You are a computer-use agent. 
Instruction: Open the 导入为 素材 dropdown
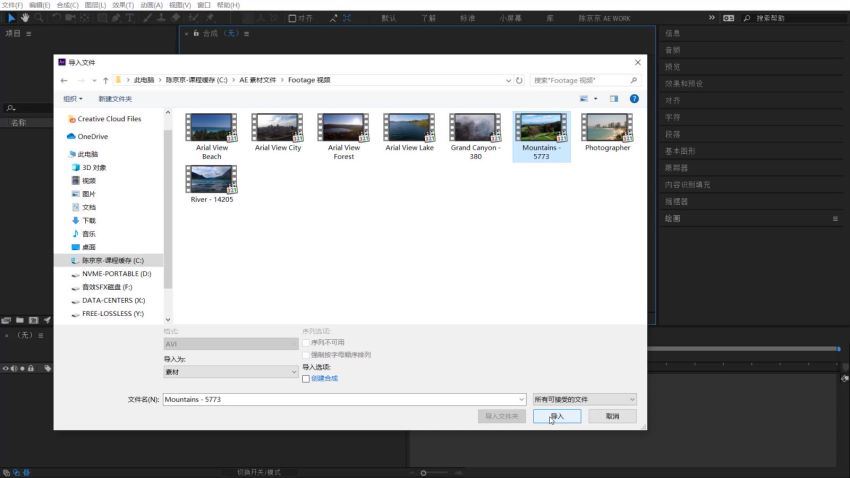point(231,372)
